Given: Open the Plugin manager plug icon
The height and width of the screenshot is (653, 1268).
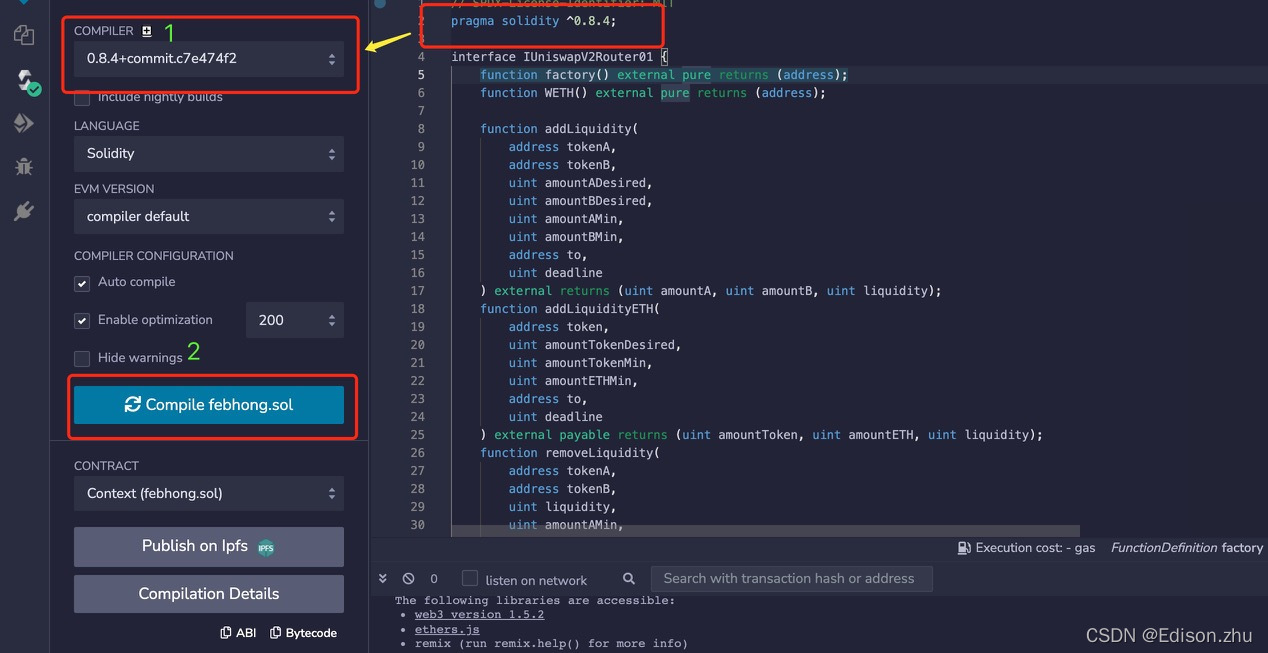Looking at the screenshot, I should [x=24, y=211].
